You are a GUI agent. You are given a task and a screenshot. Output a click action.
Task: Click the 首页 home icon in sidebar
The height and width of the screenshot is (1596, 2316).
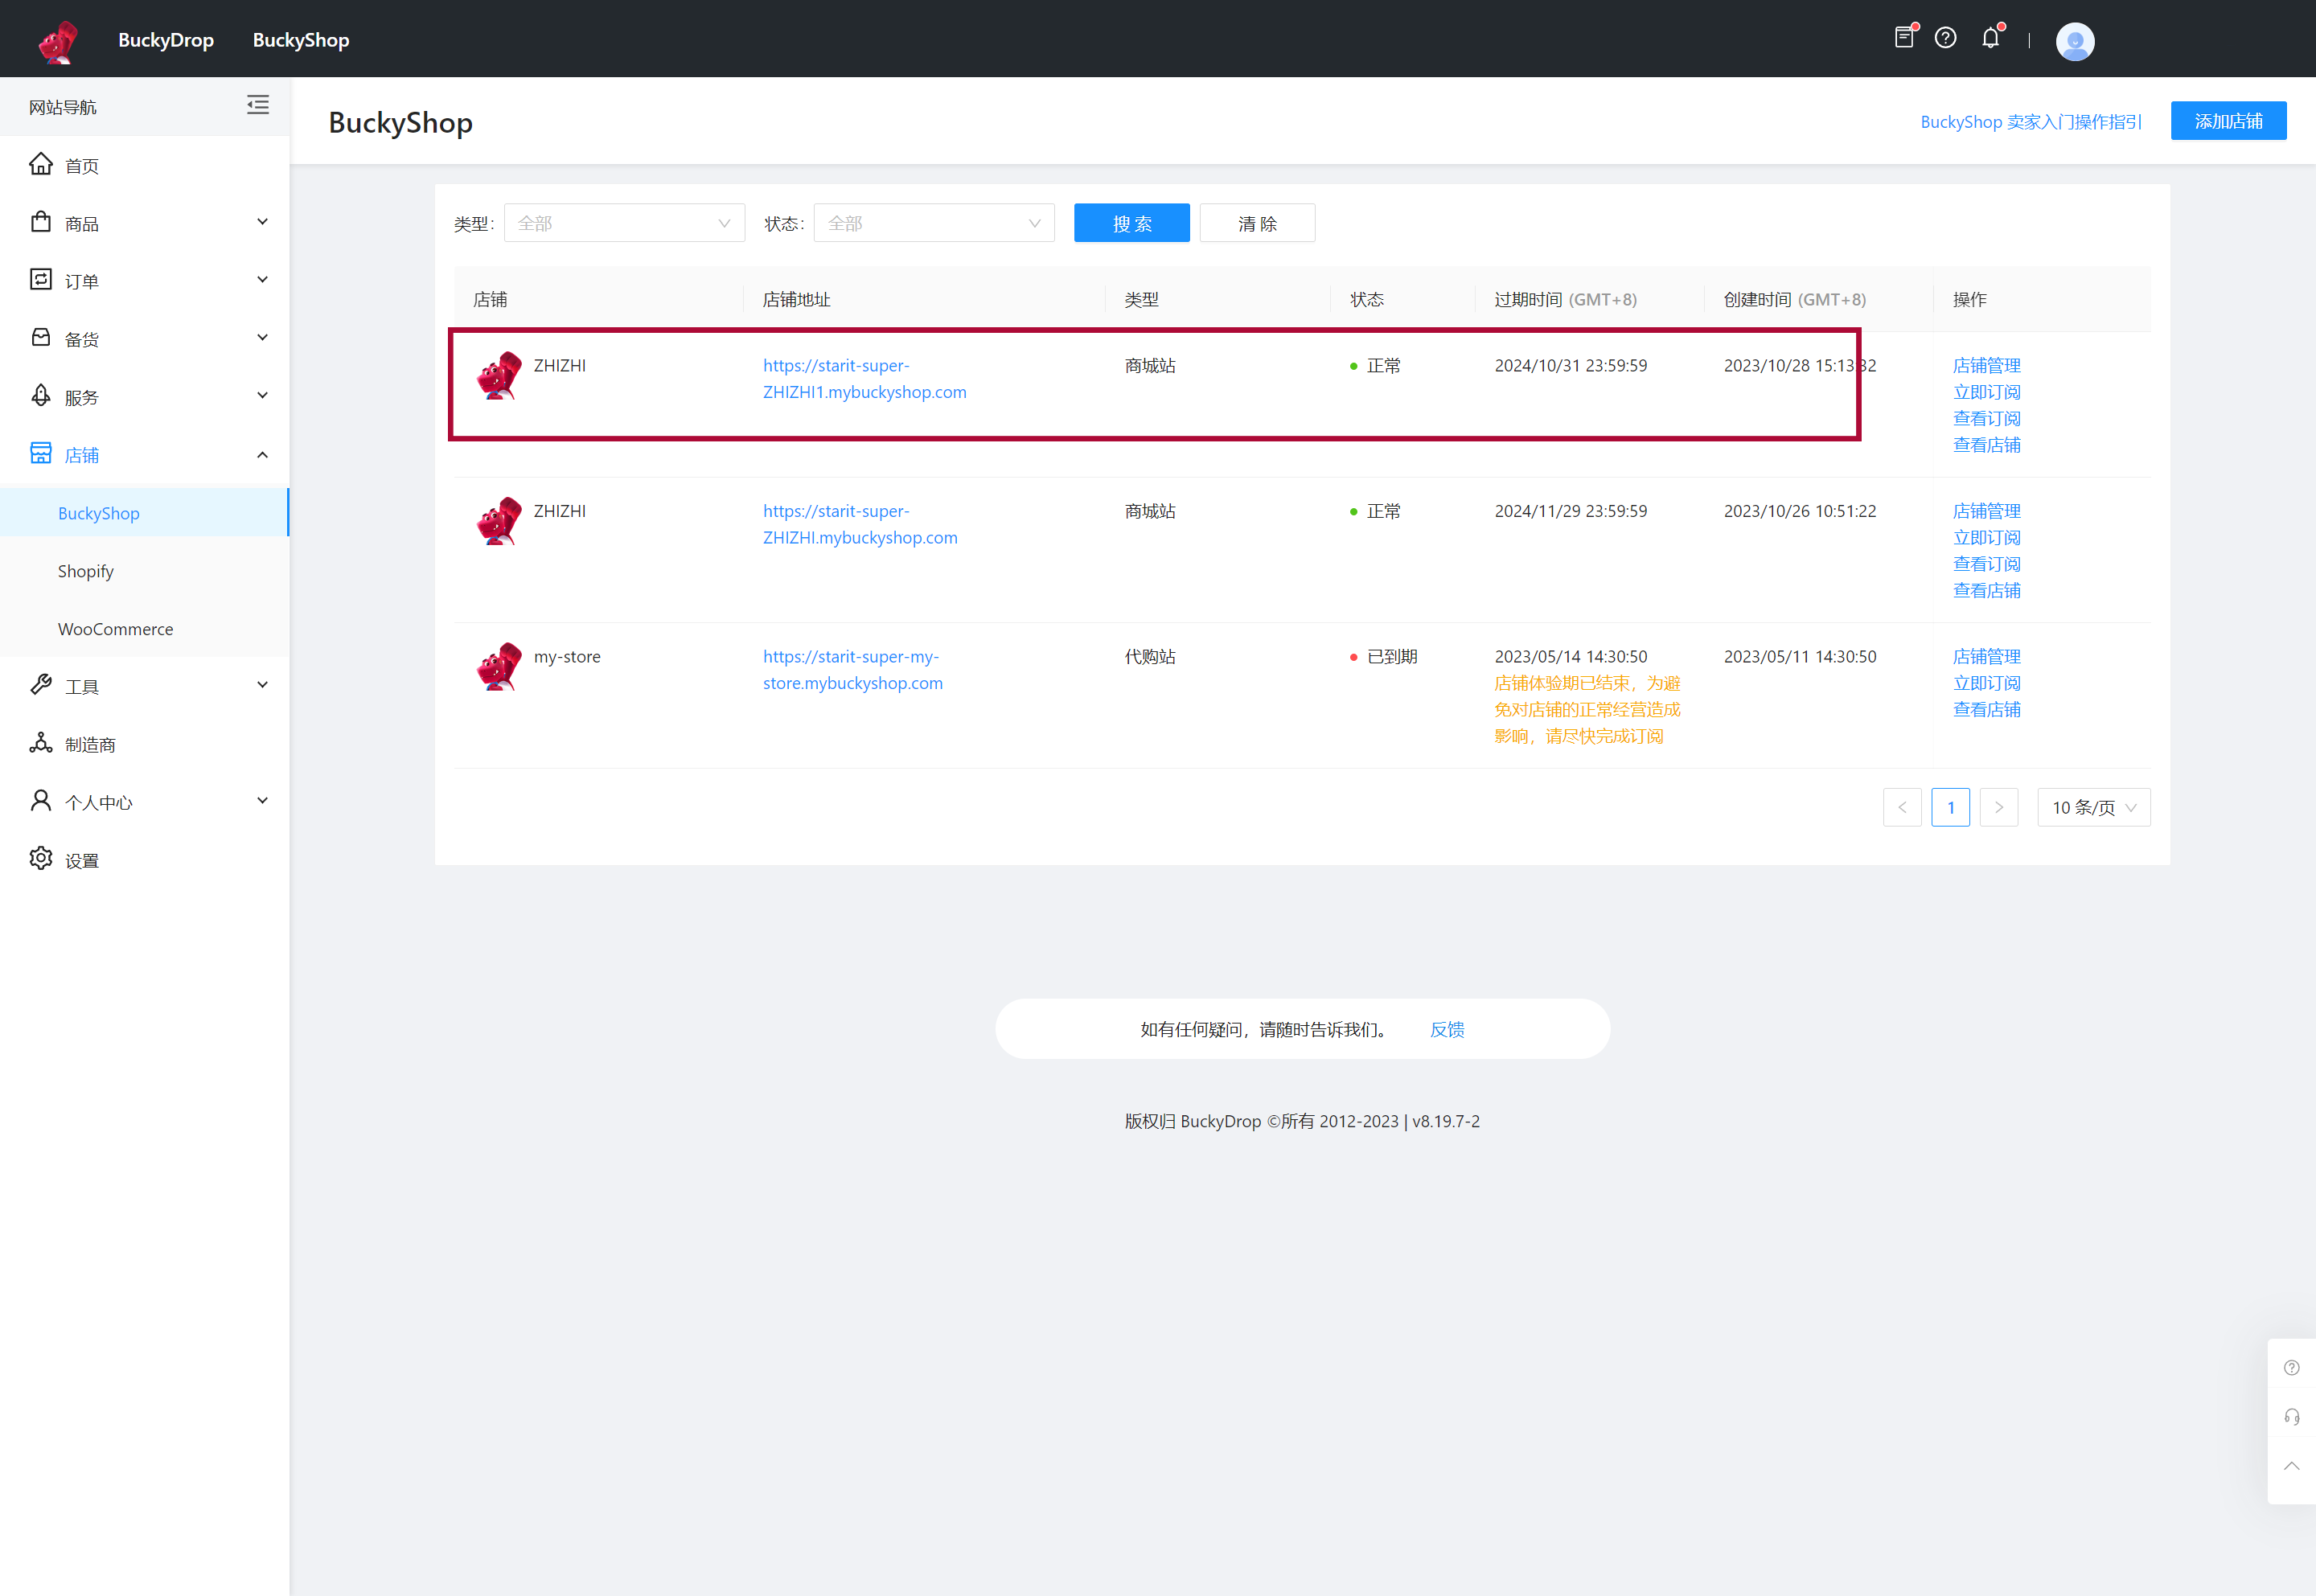[44, 166]
